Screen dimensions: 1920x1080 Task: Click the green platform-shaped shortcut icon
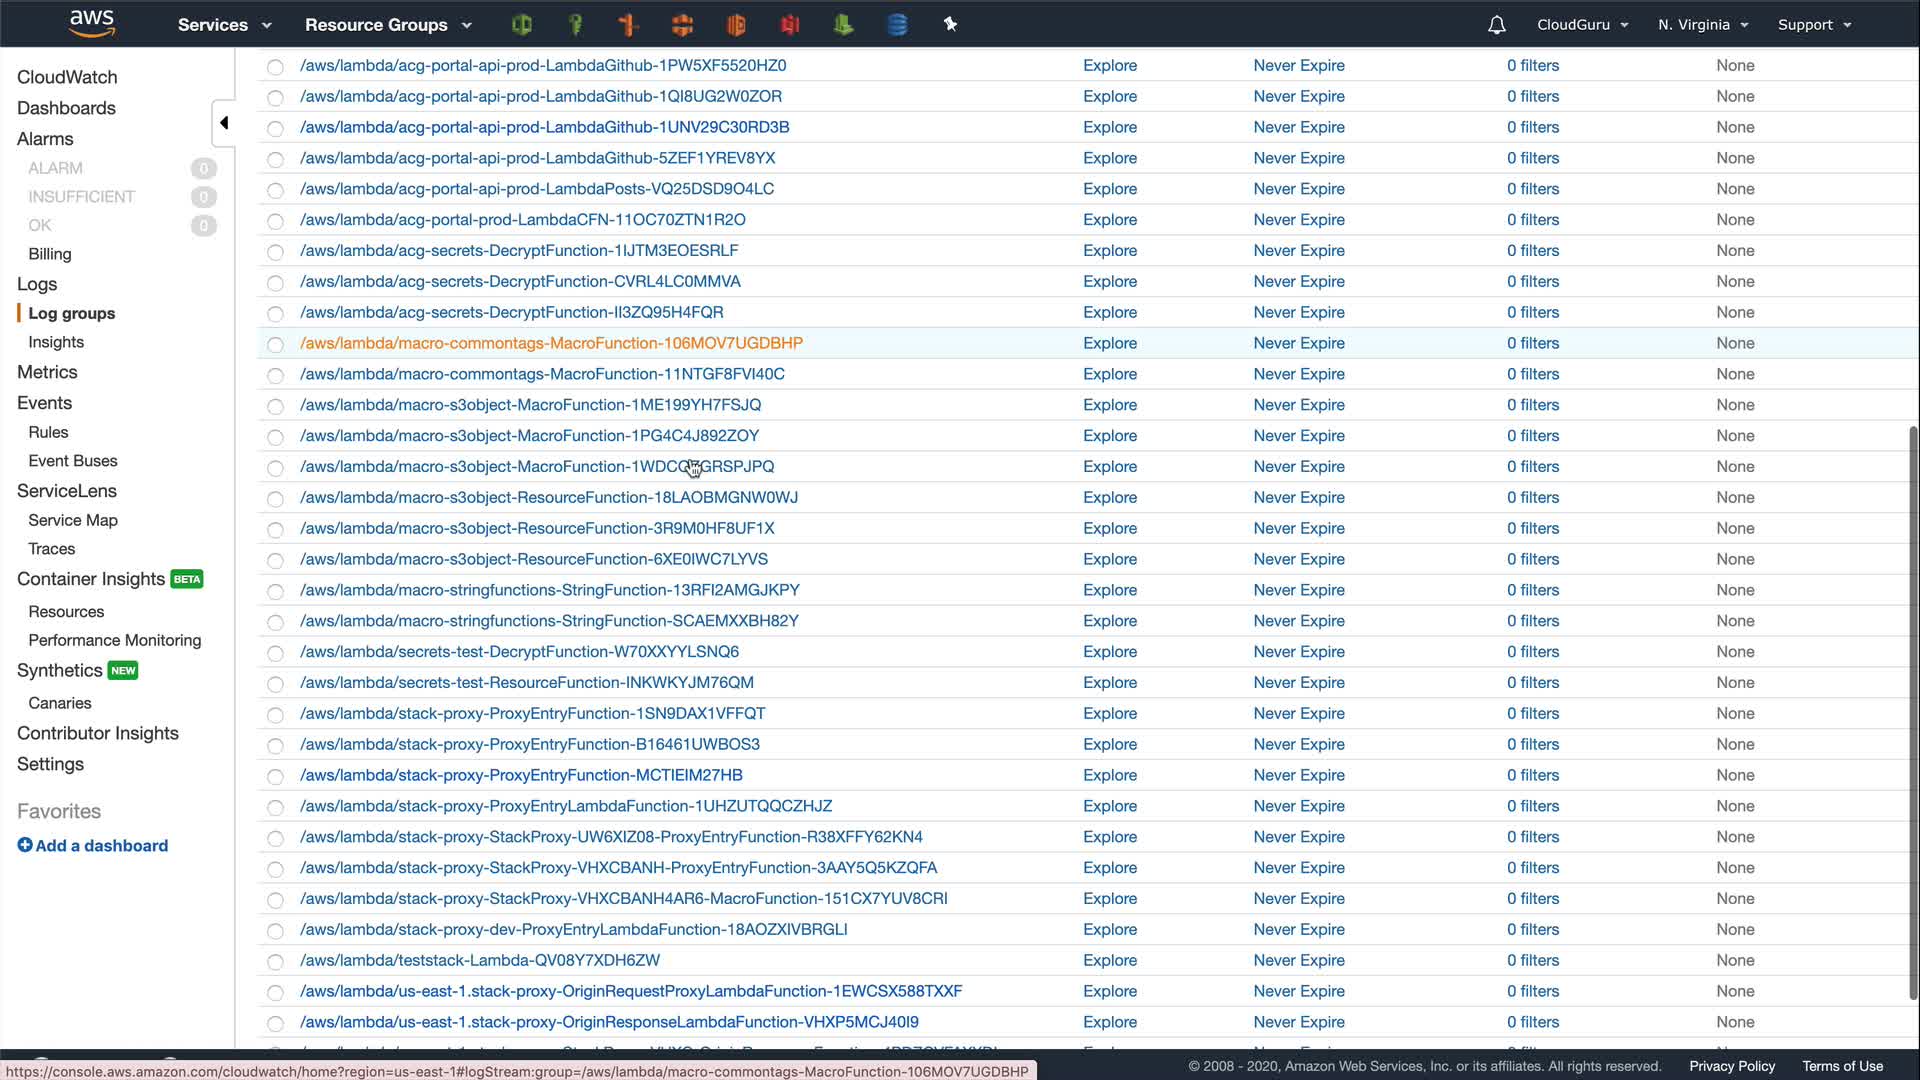click(843, 25)
